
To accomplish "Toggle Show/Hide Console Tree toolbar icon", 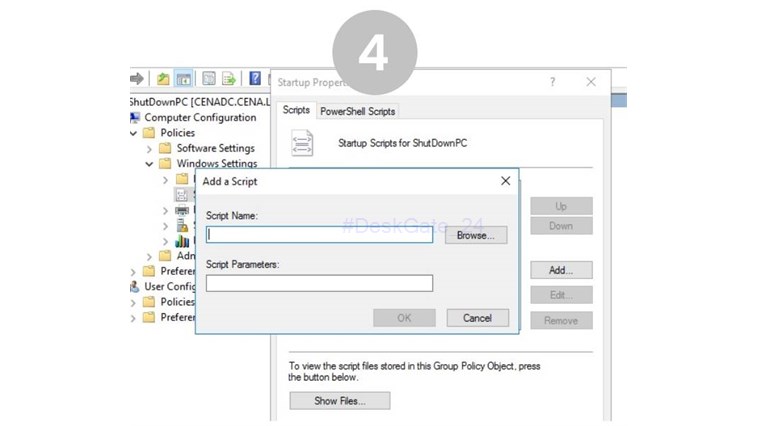I will [184, 79].
